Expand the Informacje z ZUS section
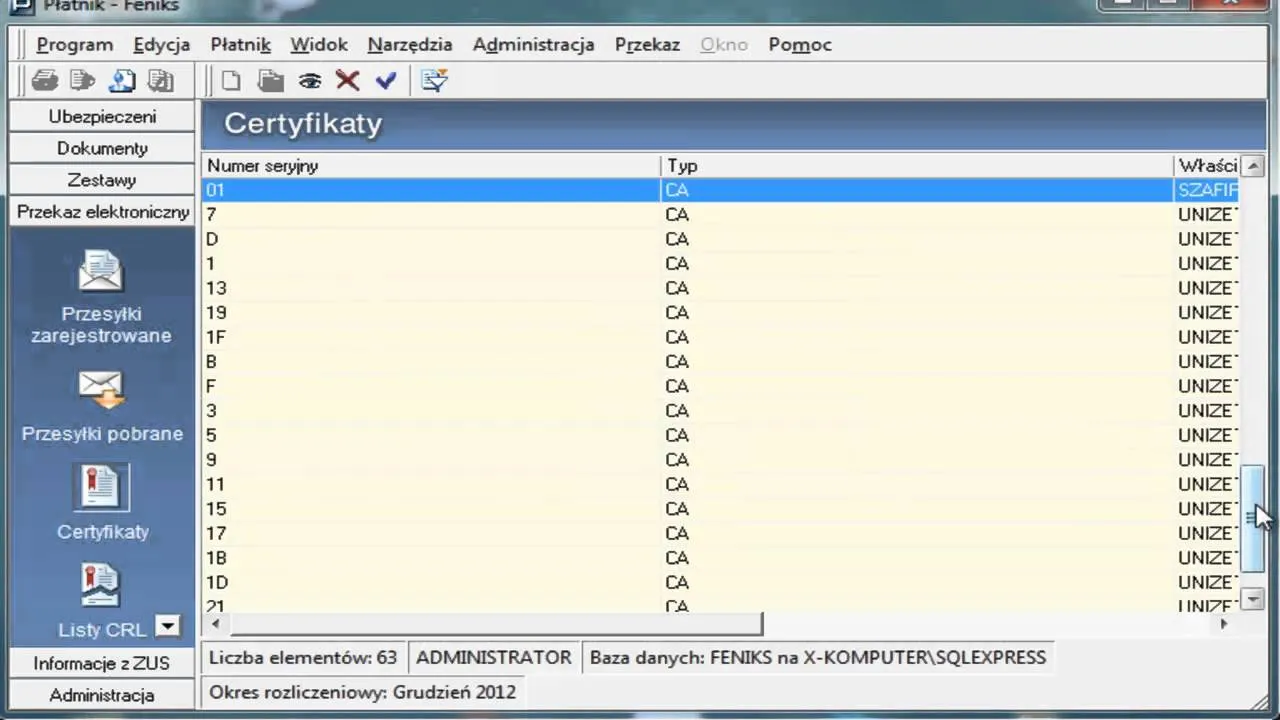 (102, 663)
